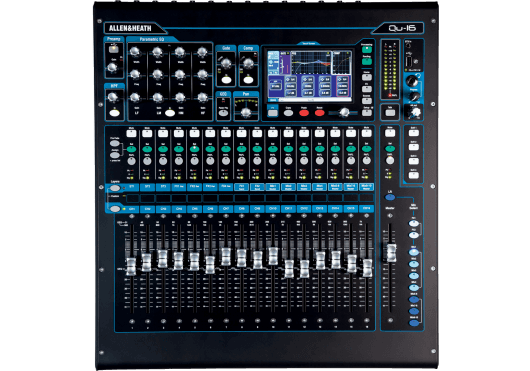The width and height of the screenshot is (530, 371).
Task: Select the LR mix key
Action: coord(390,197)
